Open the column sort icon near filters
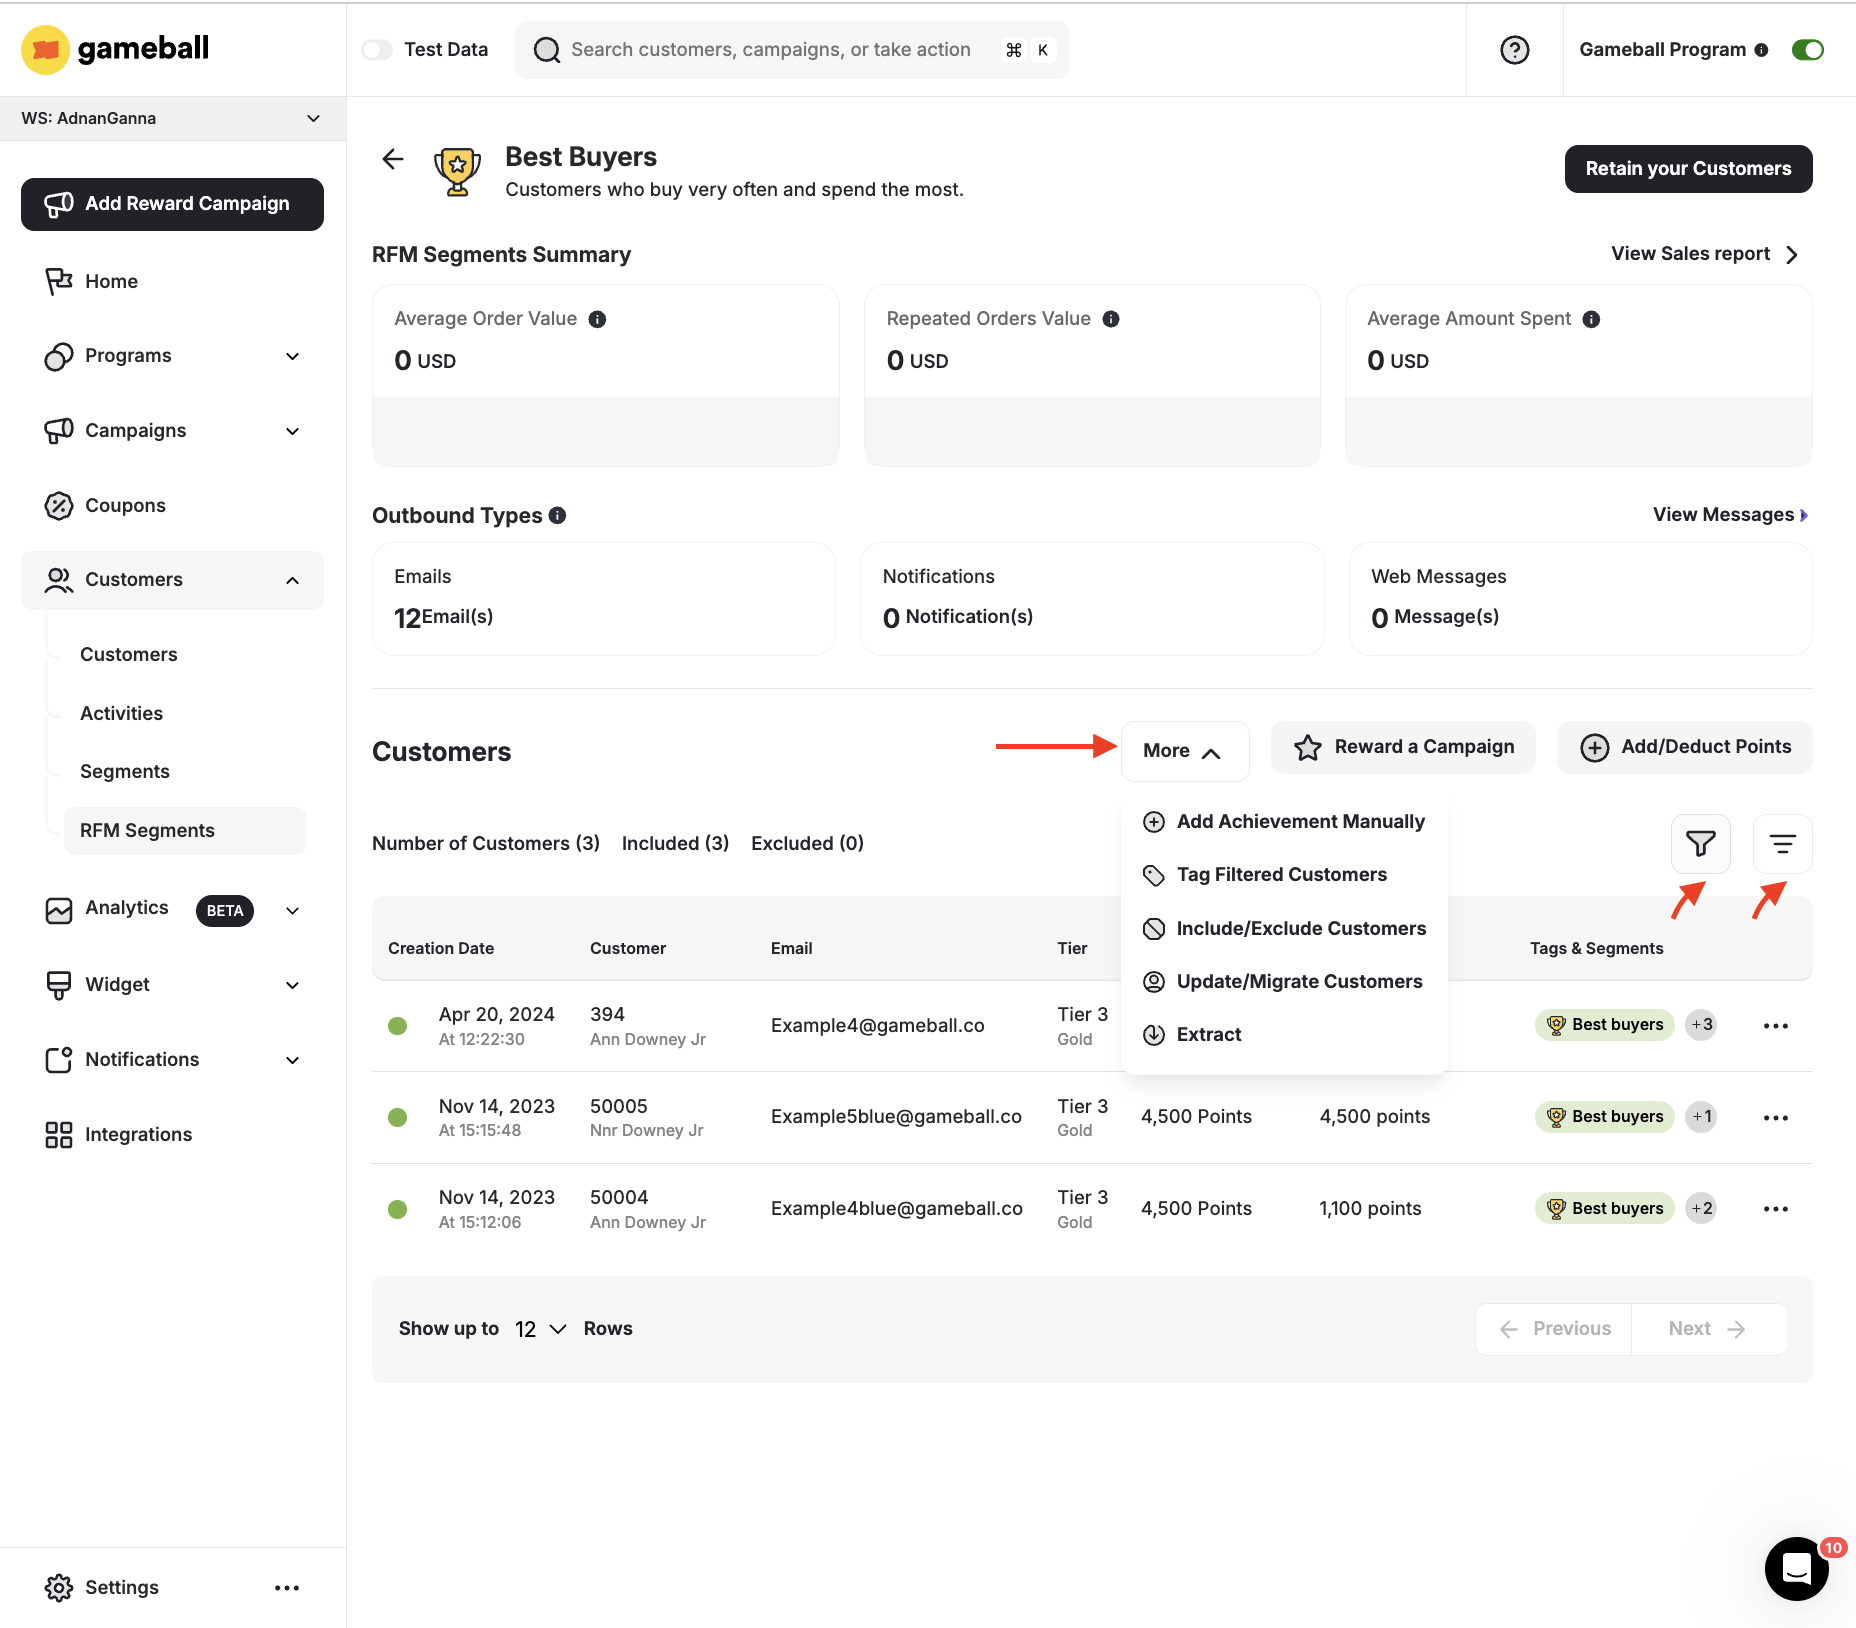Viewport: 1856px width, 1628px height. click(x=1782, y=844)
